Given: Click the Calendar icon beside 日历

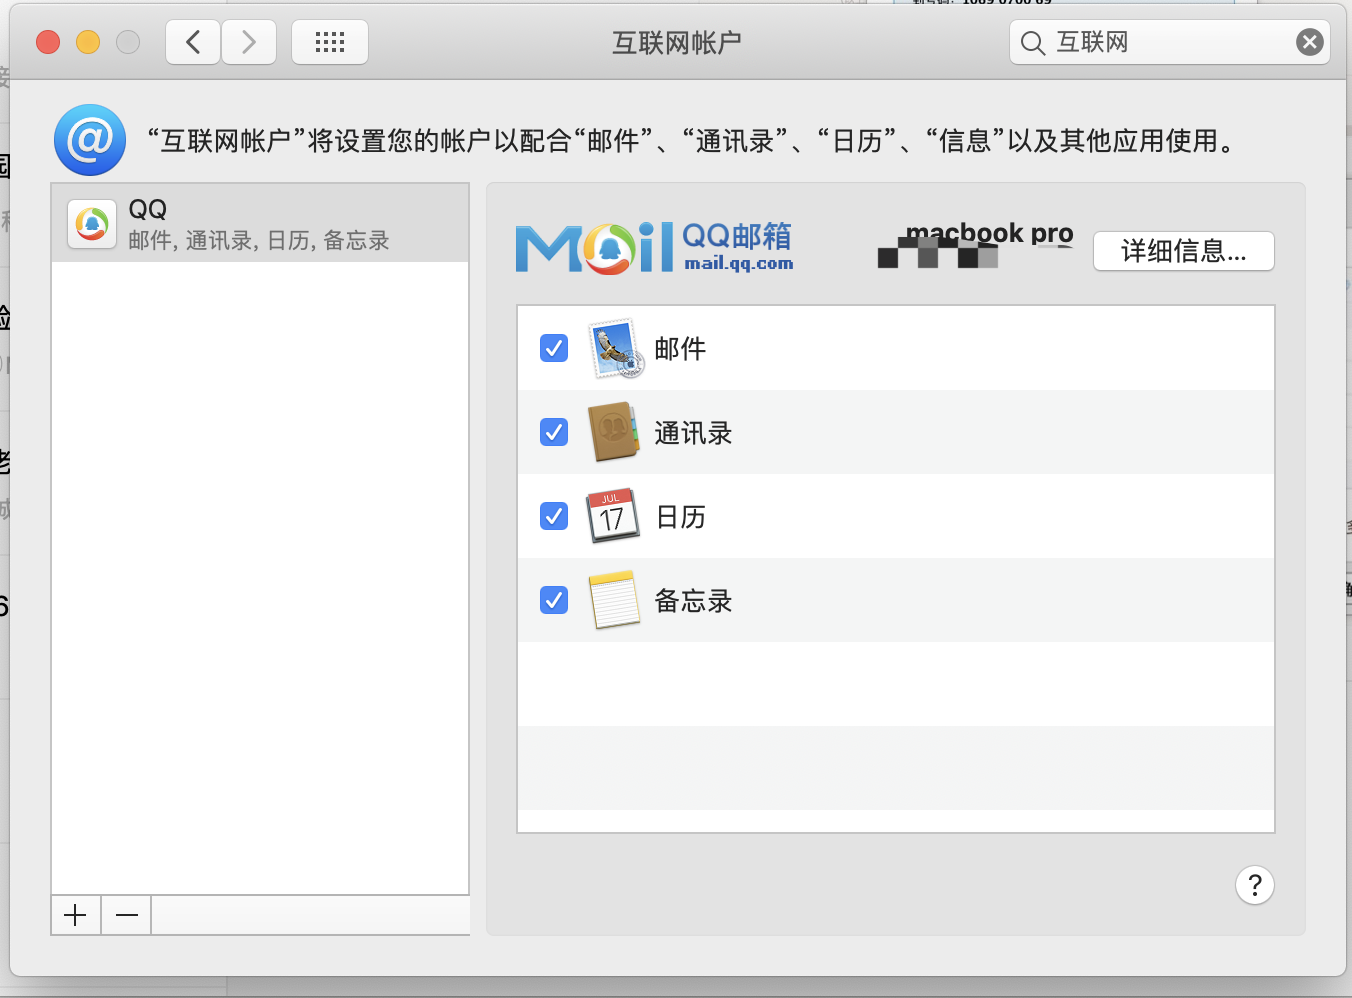Looking at the screenshot, I should 613,516.
